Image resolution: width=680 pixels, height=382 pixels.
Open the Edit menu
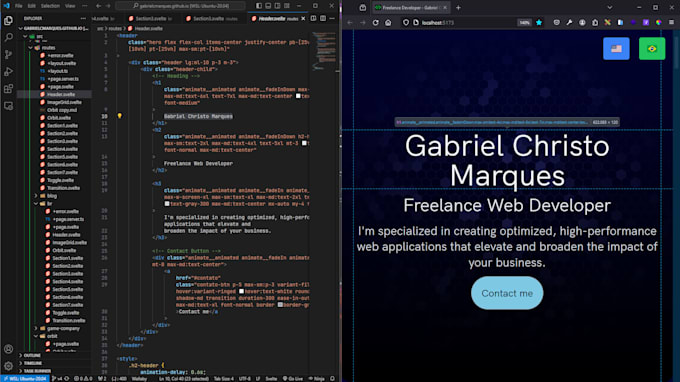pos(32,6)
